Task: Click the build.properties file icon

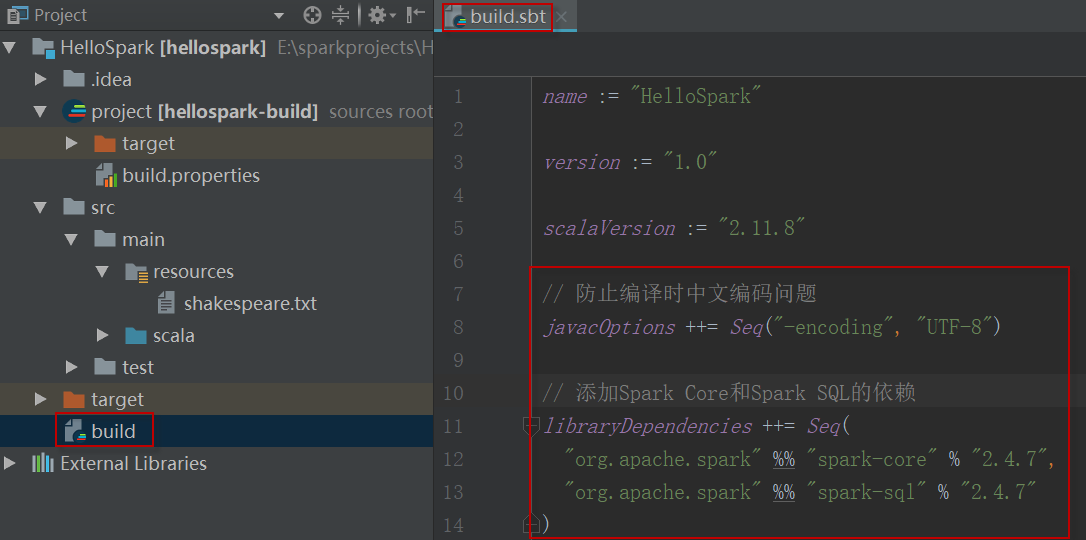Action: pos(106,176)
